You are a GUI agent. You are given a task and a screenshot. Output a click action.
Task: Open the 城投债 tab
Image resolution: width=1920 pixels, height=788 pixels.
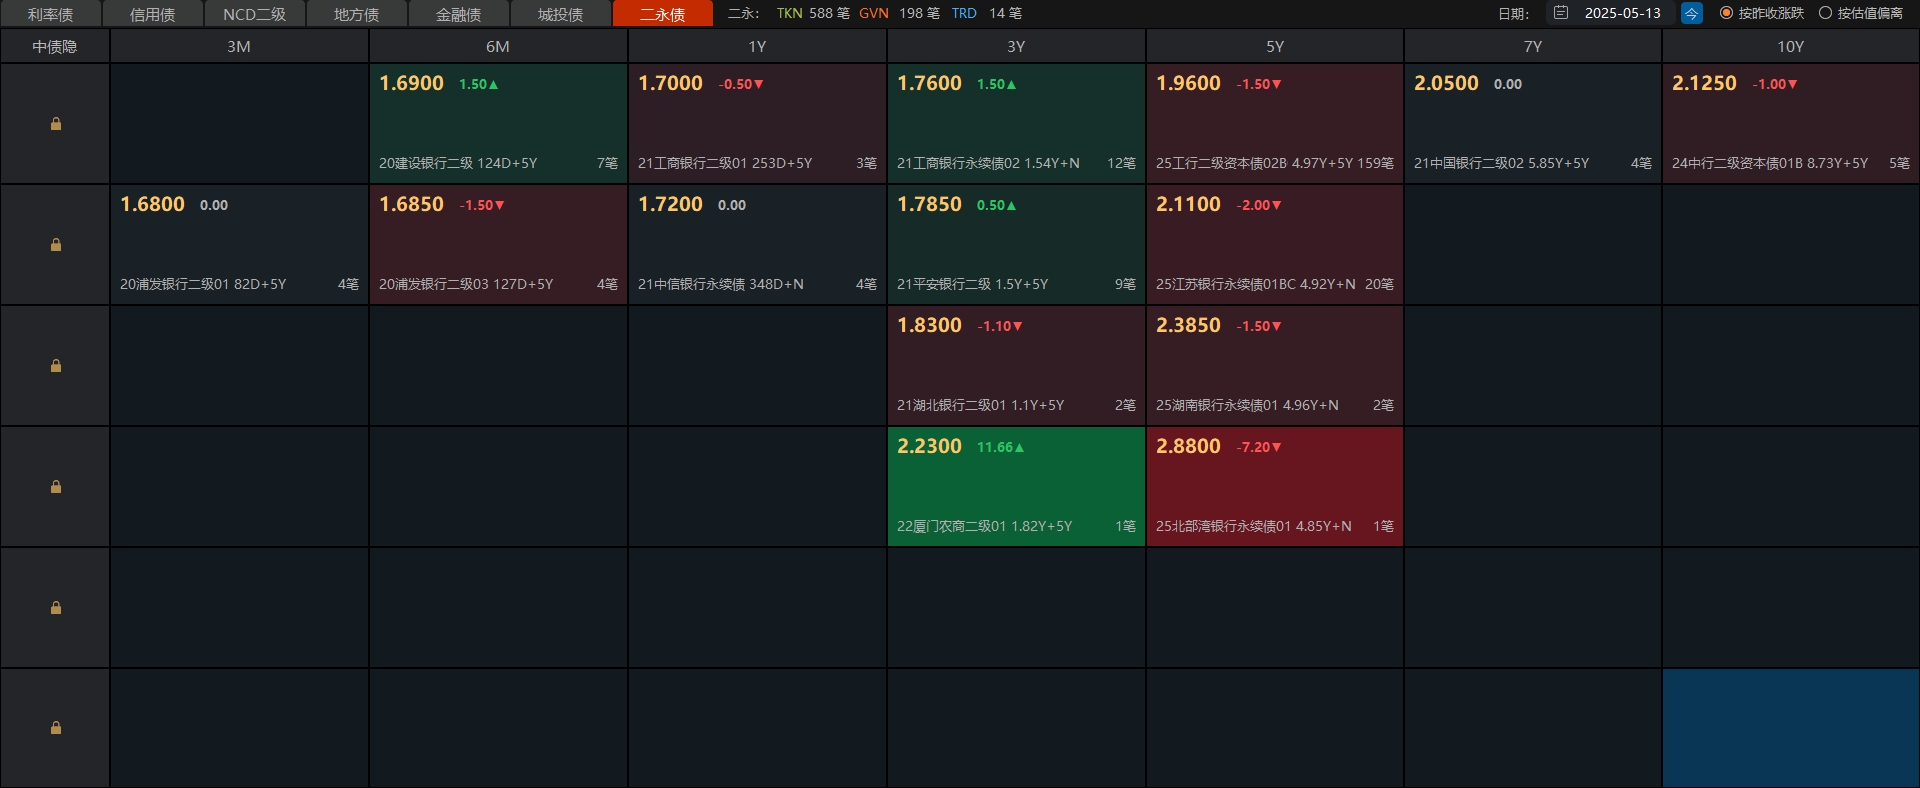click(561, 14)
